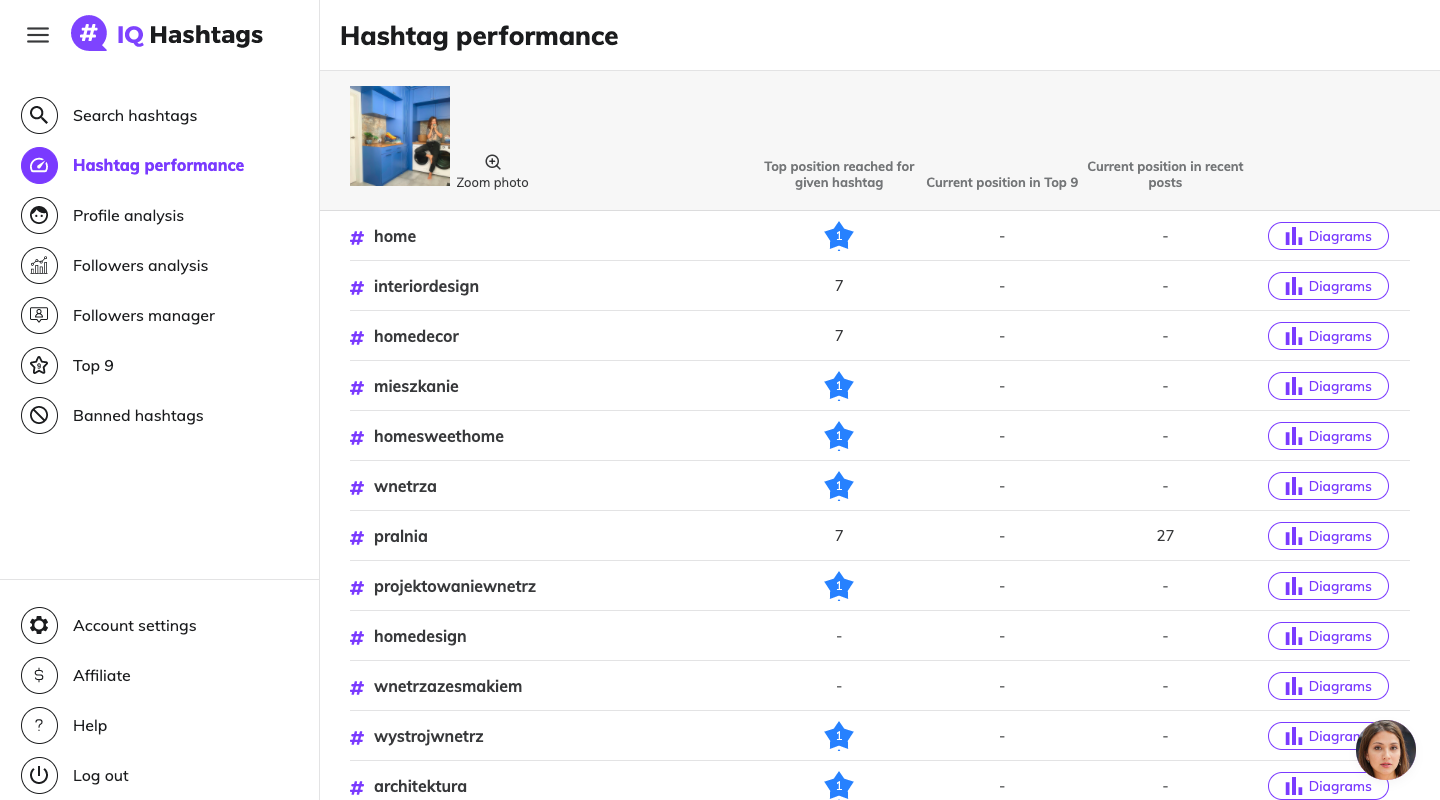Open Account settings

[134, 625]
